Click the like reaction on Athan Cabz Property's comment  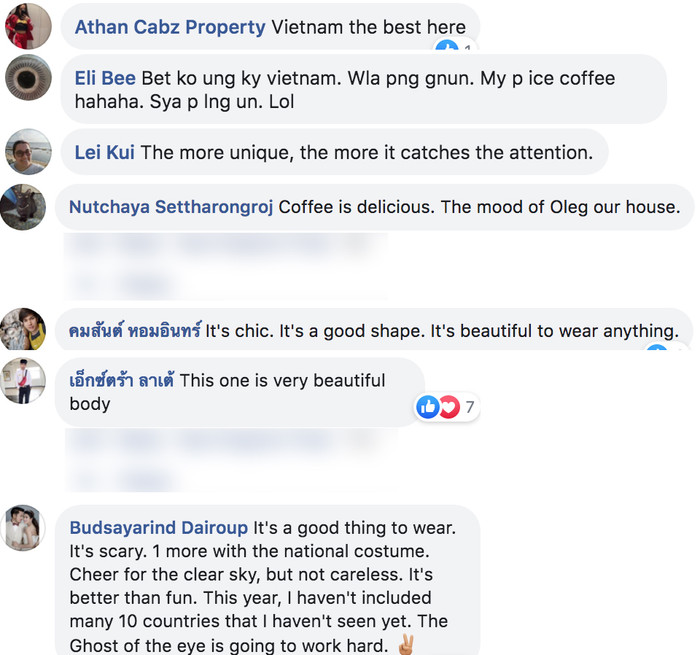[446, 47]
